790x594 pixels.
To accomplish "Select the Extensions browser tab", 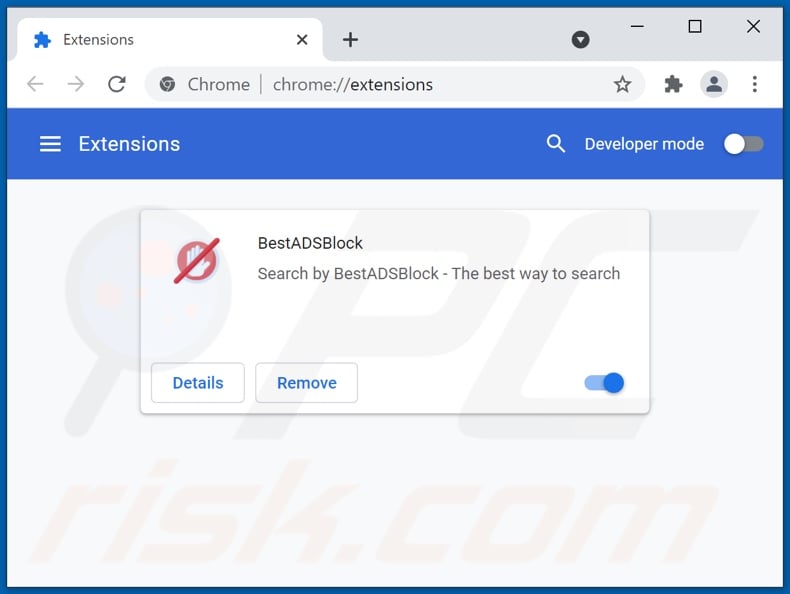I will [169, 39].
